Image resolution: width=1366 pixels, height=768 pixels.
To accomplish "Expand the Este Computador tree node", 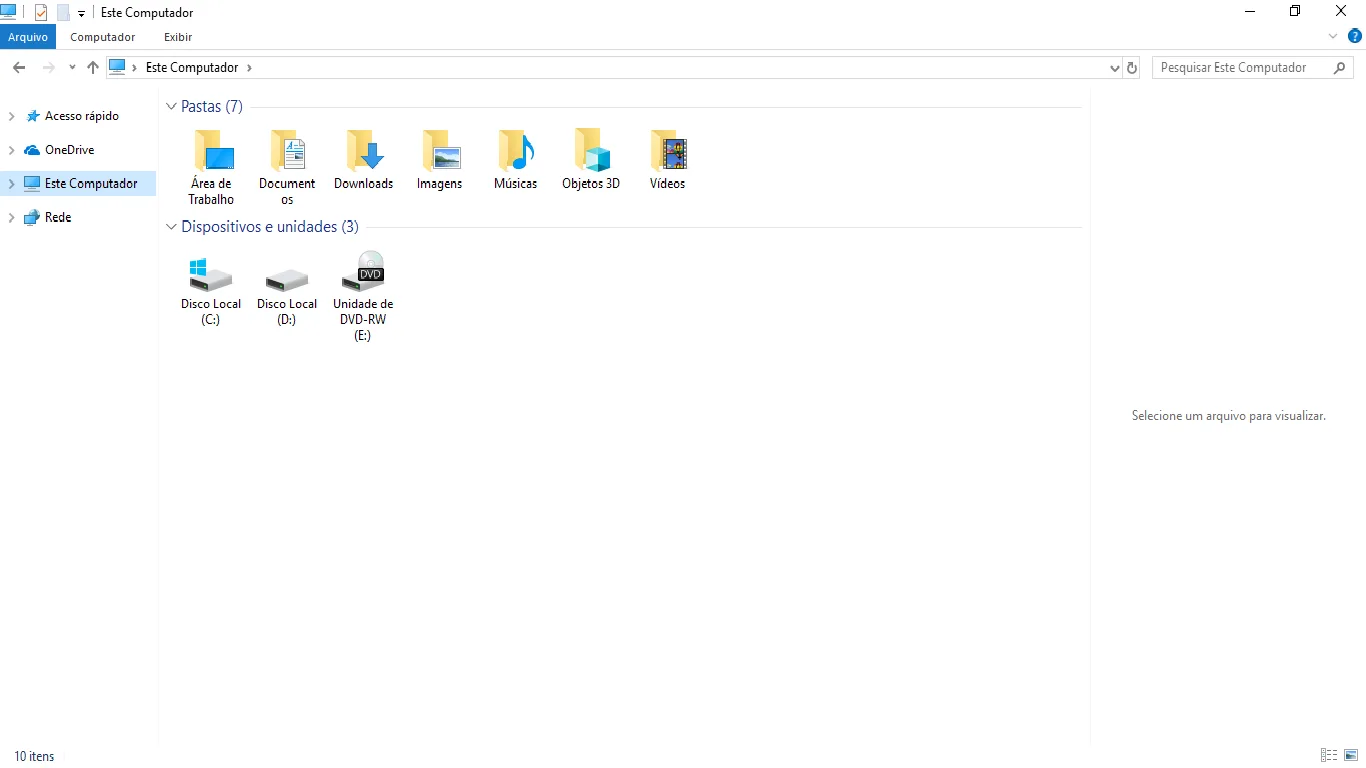I will click(x=12, y=184).
